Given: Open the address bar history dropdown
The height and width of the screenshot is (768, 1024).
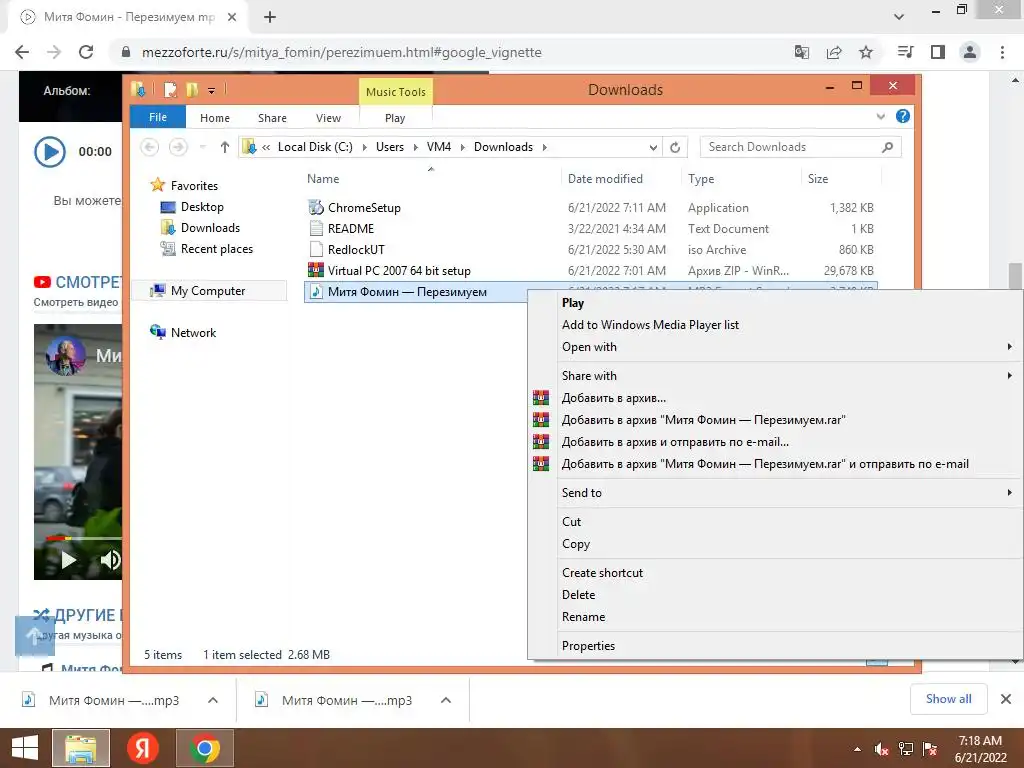Looking at the screenshot, I should coord(653,148).
